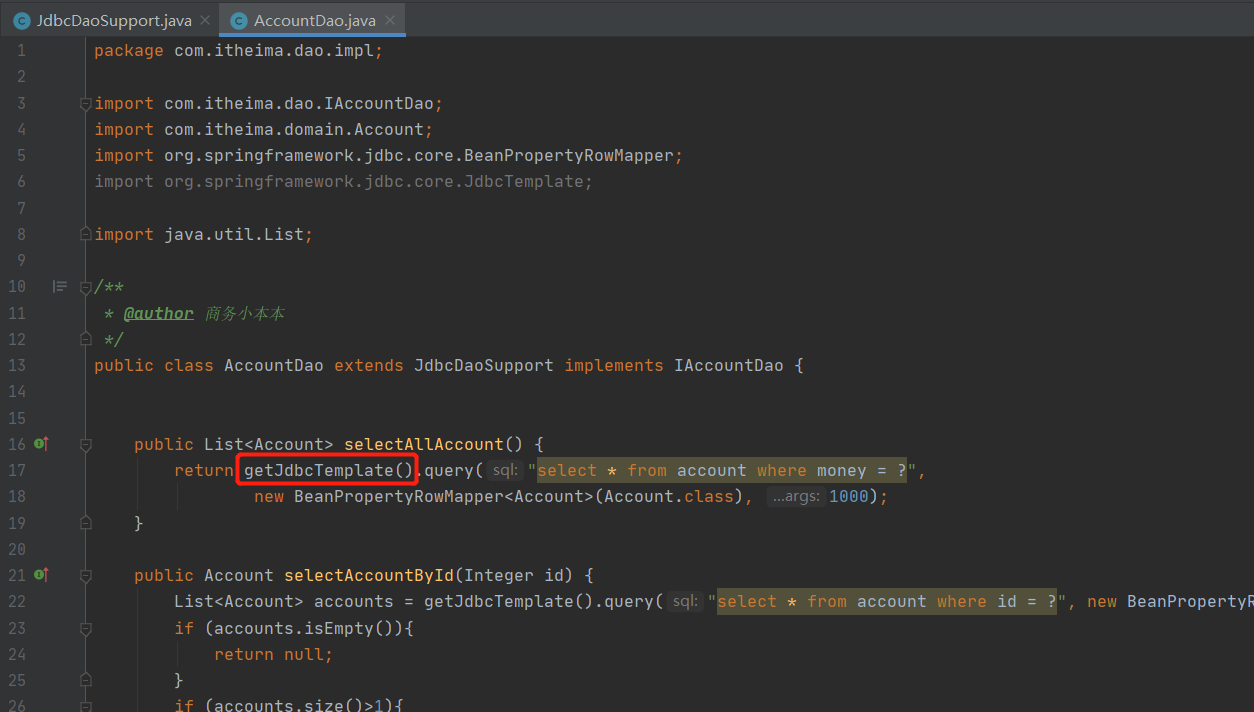Collapse the import block at line 3

(x=86, y=103)
